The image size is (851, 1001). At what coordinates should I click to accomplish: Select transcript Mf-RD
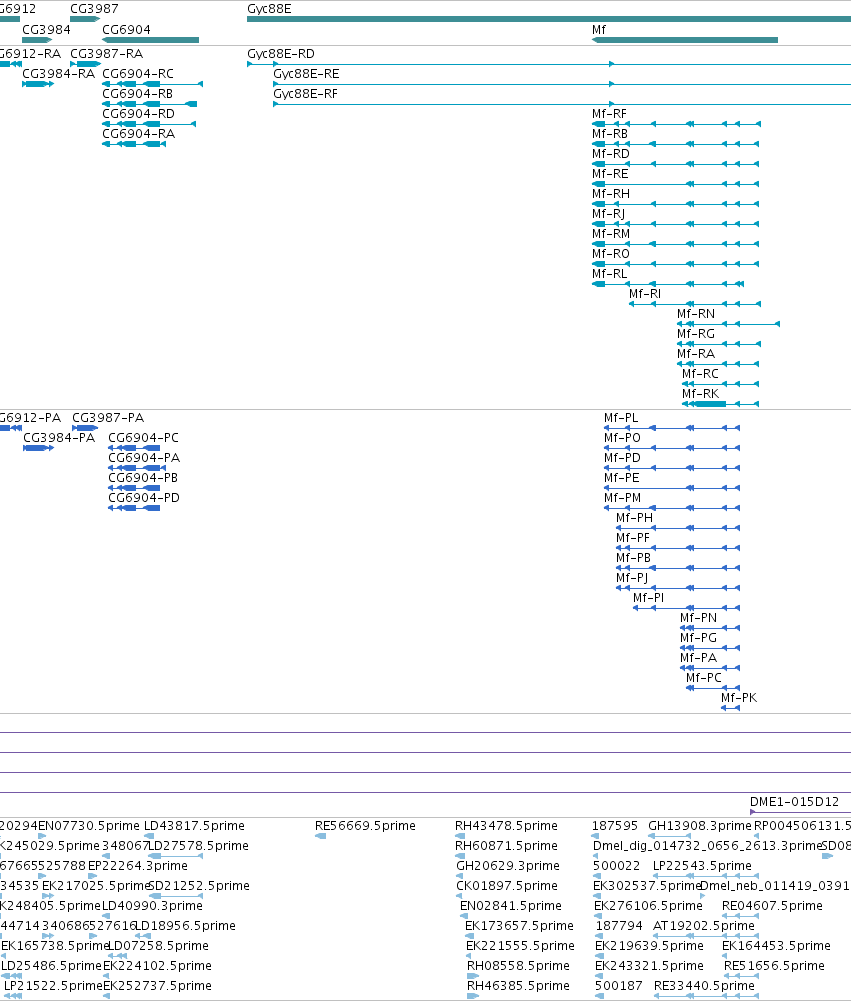(x=675, y=164)
